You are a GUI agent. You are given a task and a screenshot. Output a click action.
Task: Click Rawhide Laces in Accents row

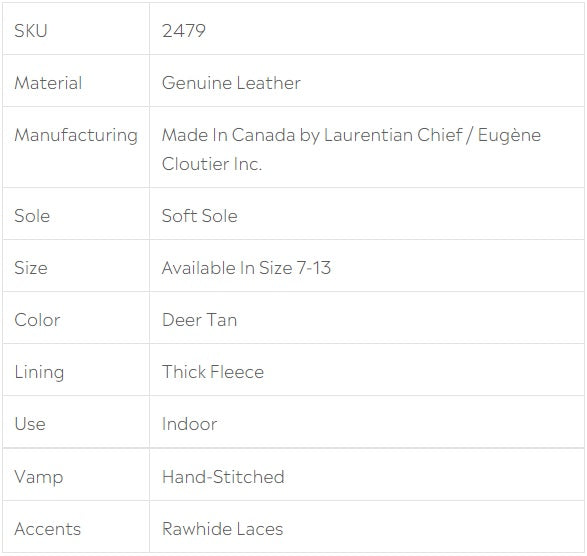pyautogui.click(x=222, y=529)
